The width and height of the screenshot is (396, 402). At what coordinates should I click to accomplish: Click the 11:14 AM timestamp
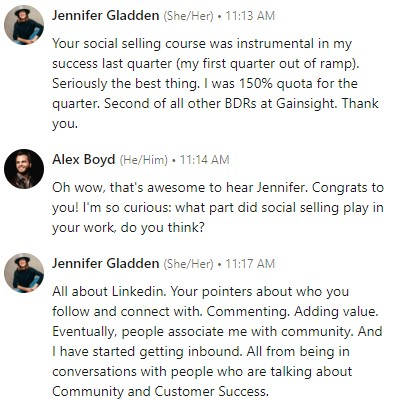[x=205, y=160]
